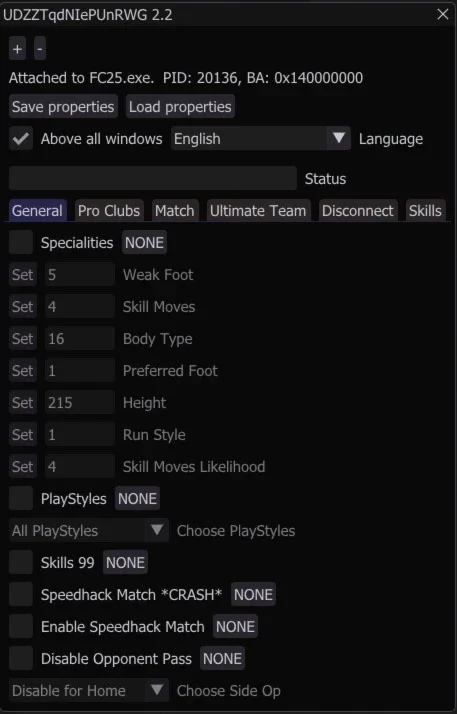Toggle the Above all windows checkbox

point(21,138)
